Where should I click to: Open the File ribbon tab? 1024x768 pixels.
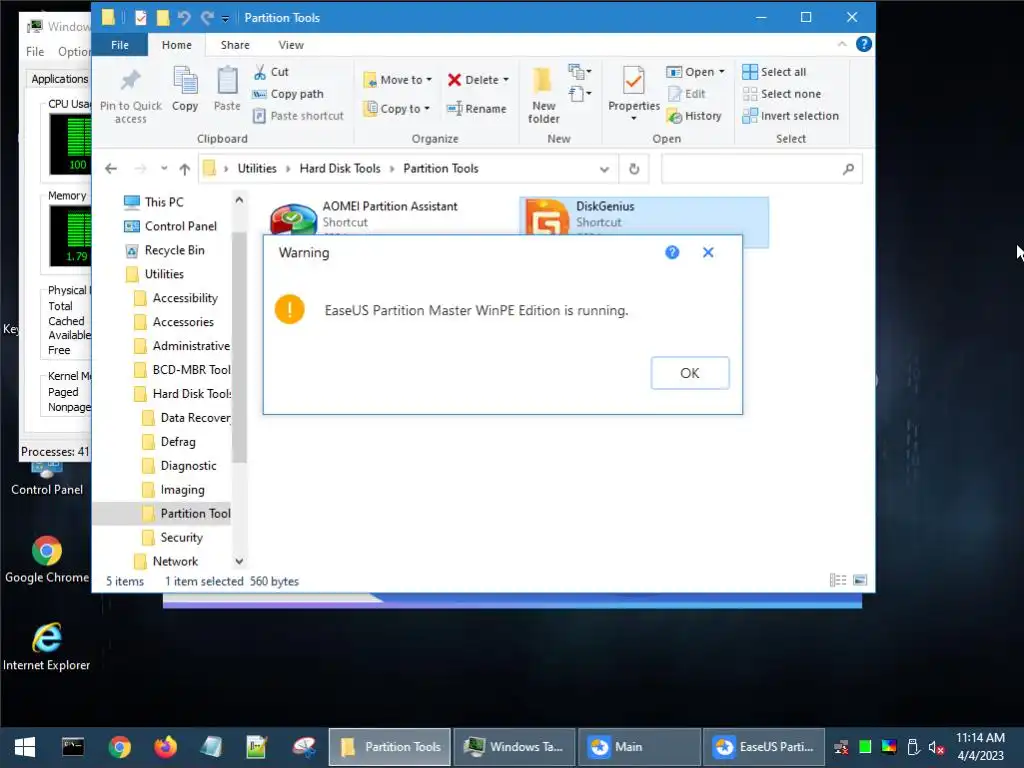120,44
